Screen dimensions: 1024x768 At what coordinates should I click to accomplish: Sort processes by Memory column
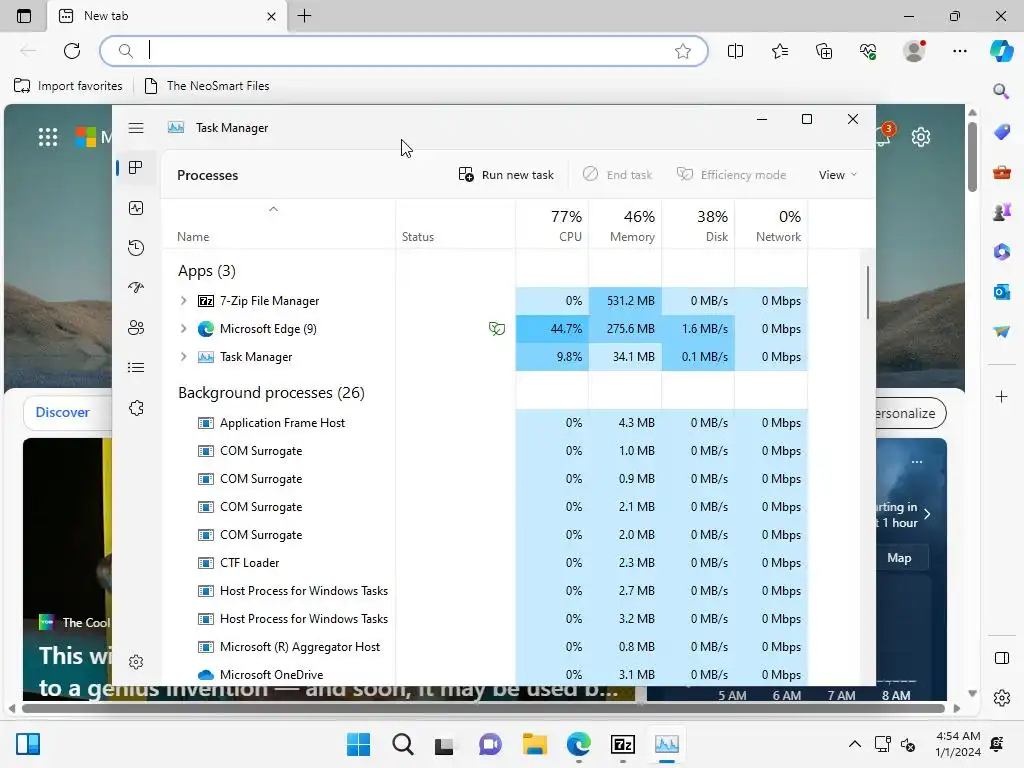pos(625,225)
